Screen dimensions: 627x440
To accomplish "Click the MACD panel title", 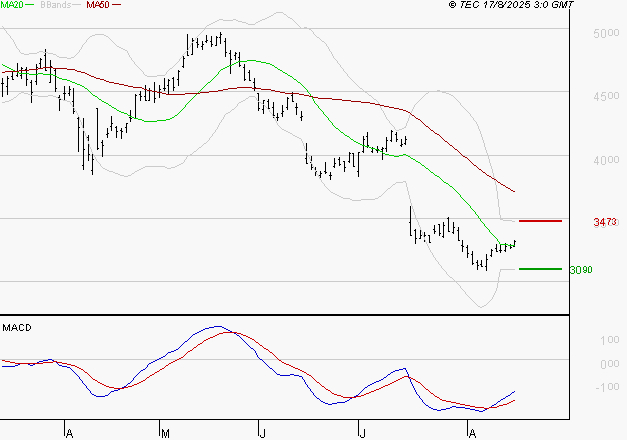I will 17,327.
